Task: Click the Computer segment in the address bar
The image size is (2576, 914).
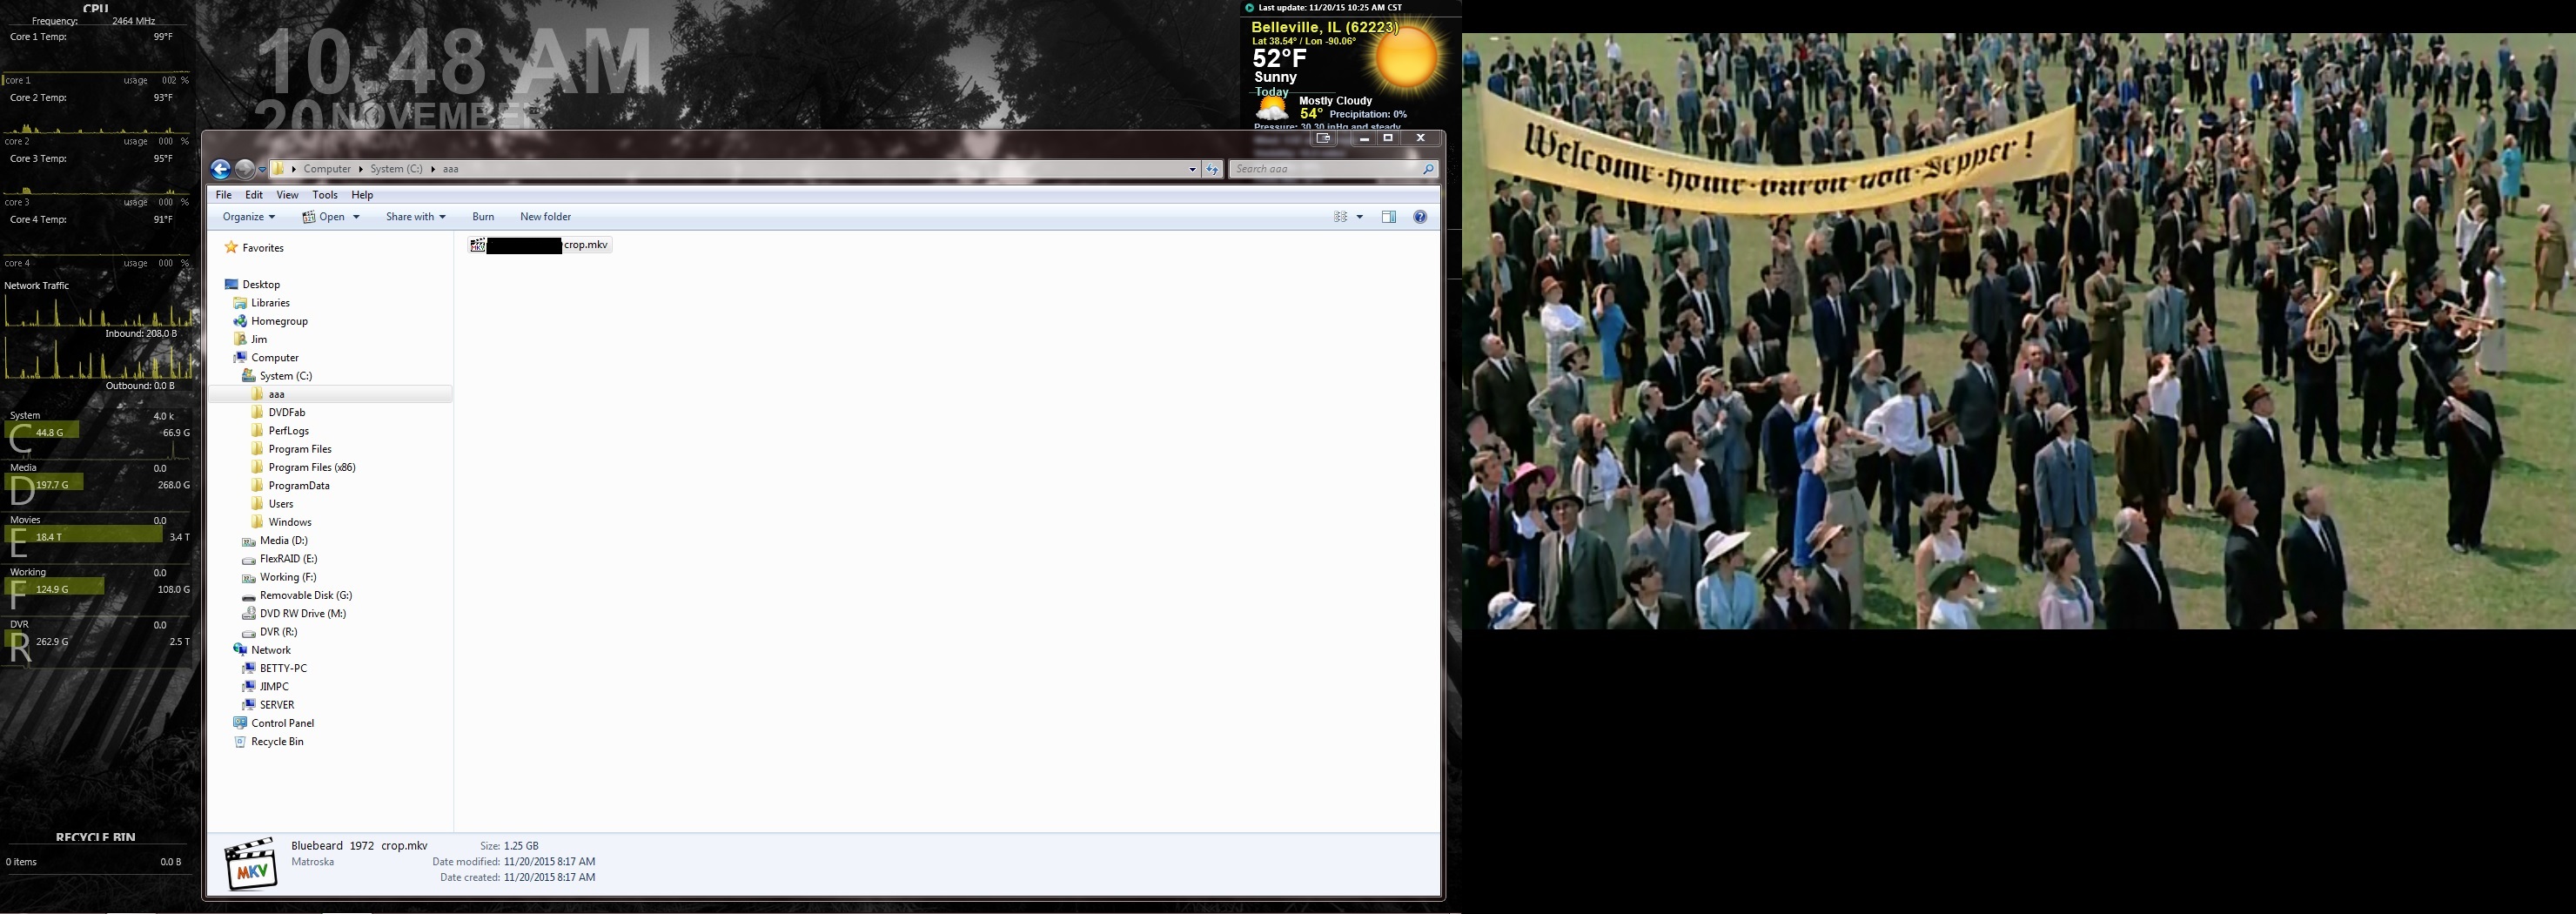Action: [x=327, y=169]
